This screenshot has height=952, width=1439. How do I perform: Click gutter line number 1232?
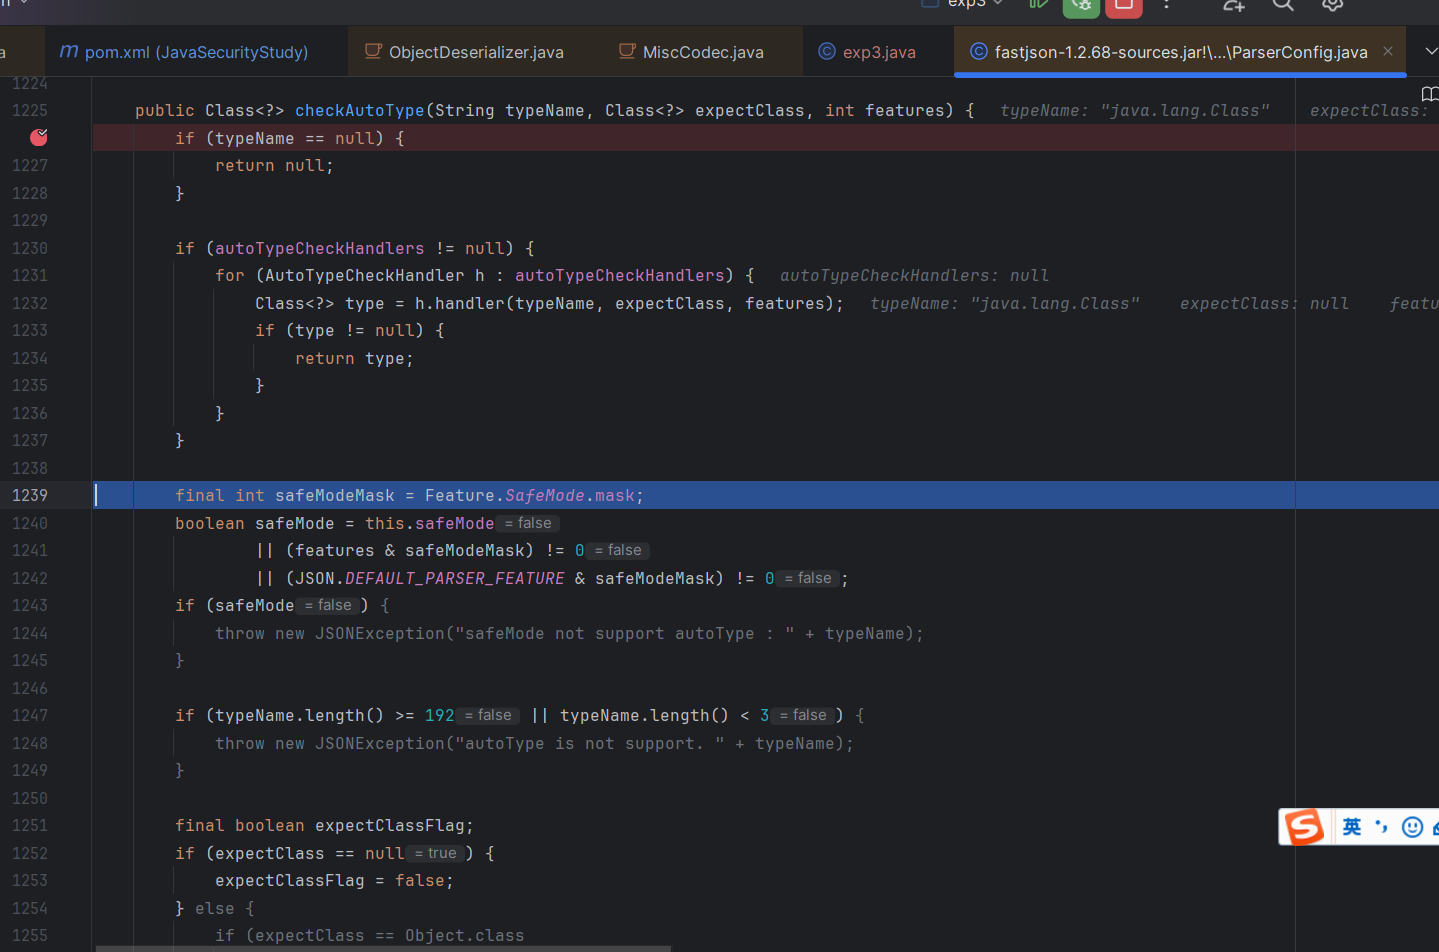click(x=30, y=303)
